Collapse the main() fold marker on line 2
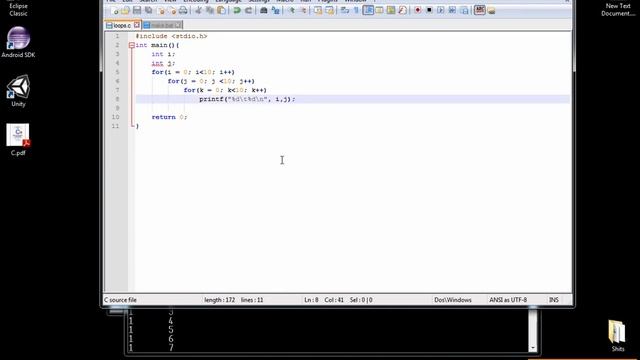This screenshot has height=360, width=640. [x=131, y=45]
